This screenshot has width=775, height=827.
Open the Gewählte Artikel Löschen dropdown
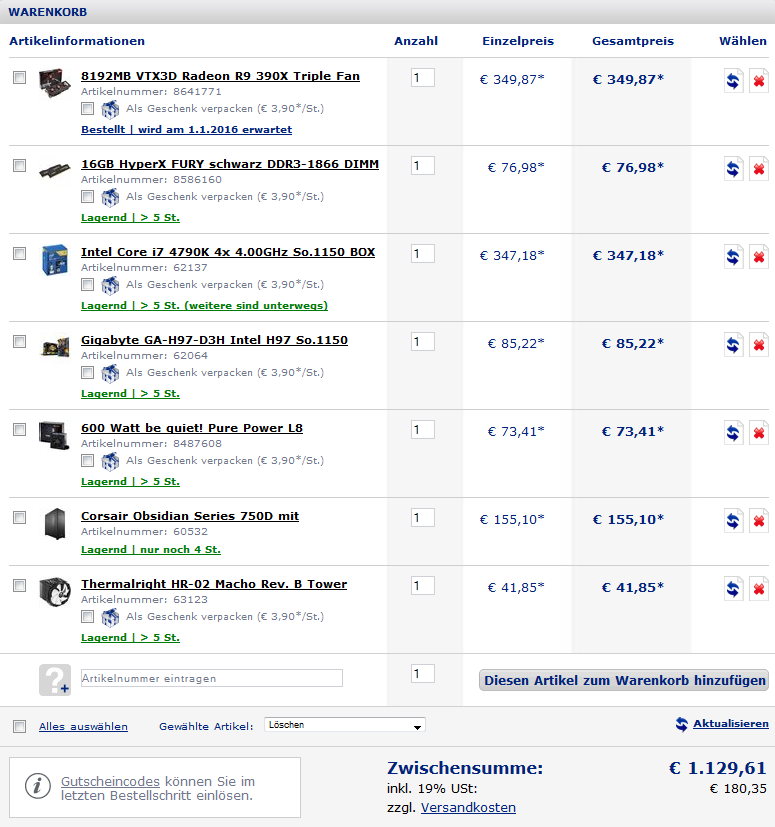(345, 725)
